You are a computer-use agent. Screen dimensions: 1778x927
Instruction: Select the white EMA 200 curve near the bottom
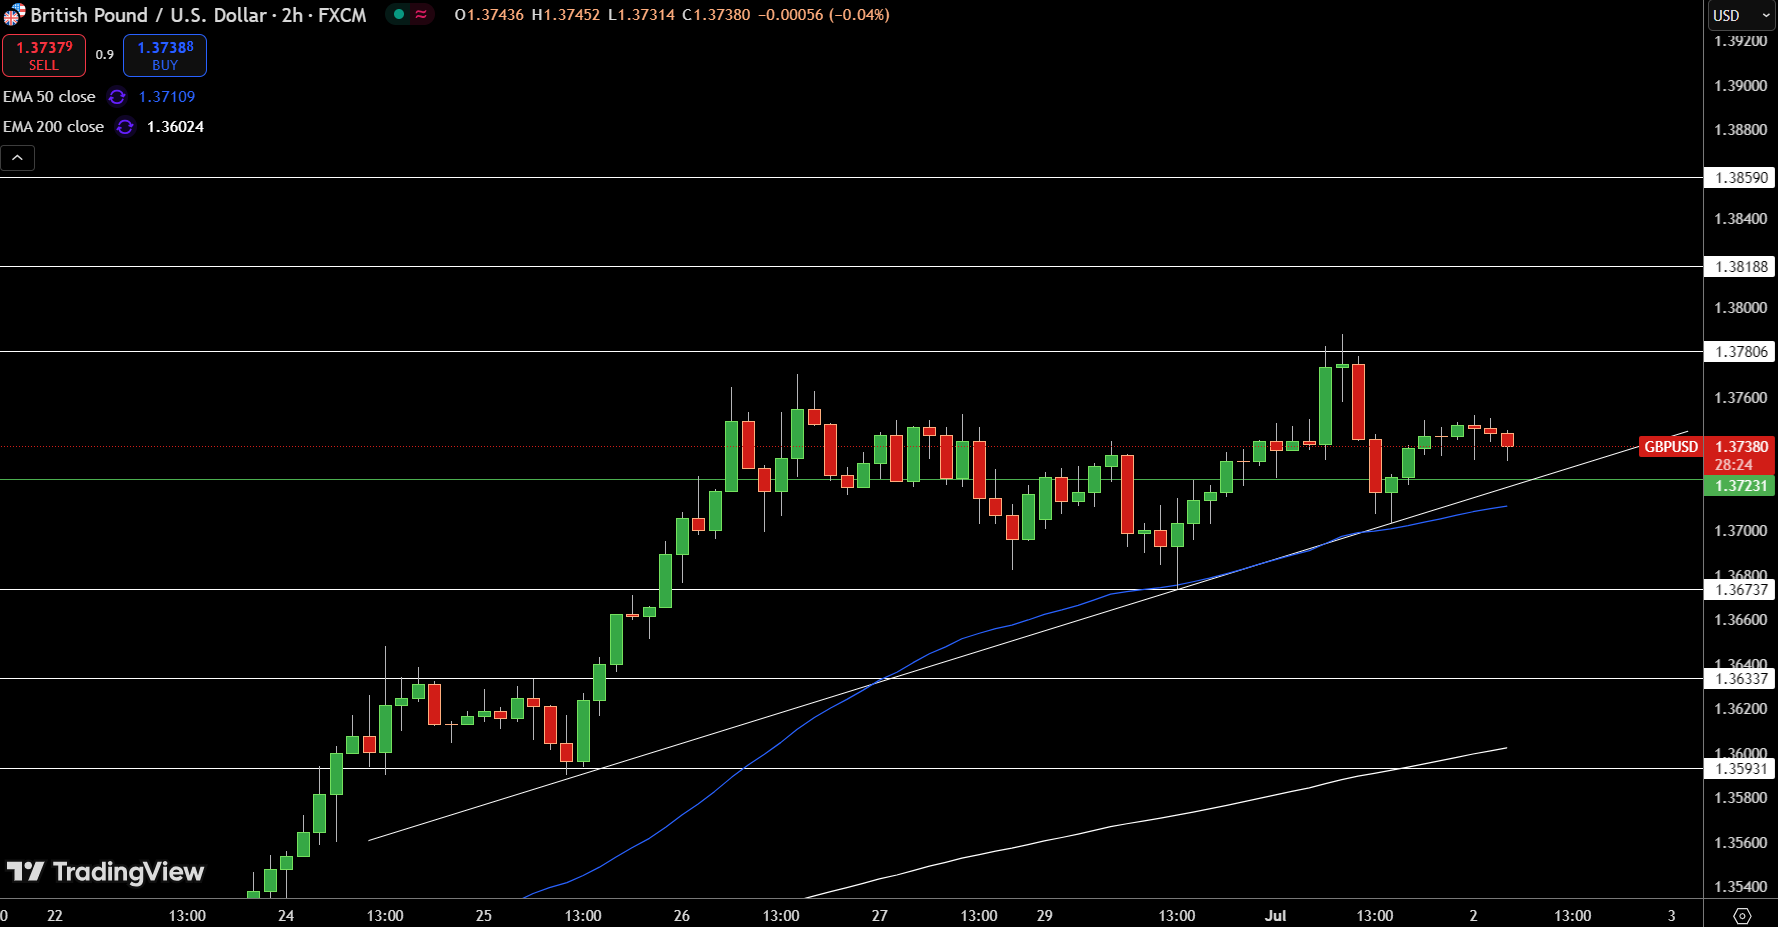1160,816
